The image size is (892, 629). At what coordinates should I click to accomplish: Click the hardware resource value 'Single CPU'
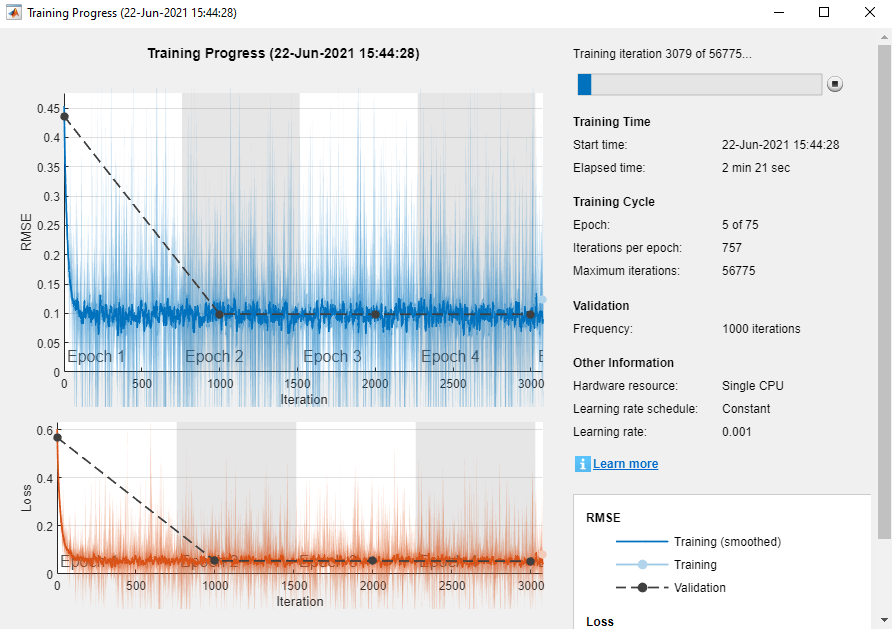click(x=753, y=386)
